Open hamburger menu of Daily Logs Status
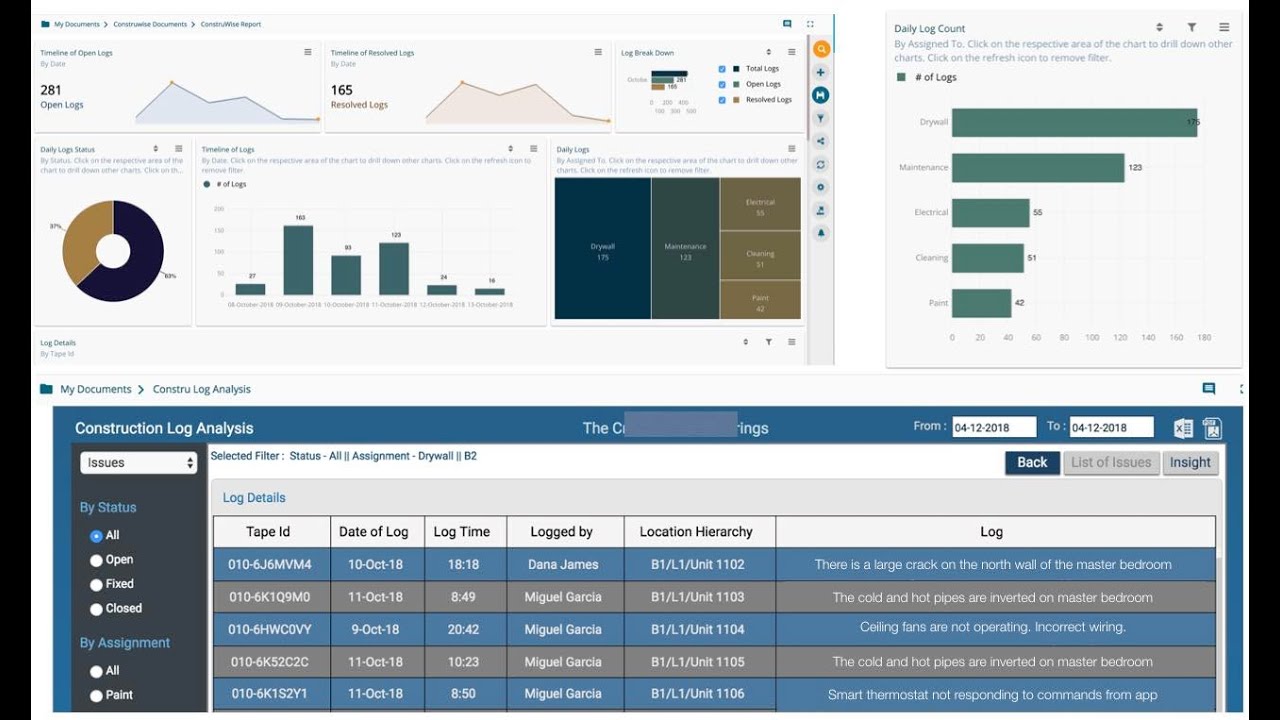 178,149
